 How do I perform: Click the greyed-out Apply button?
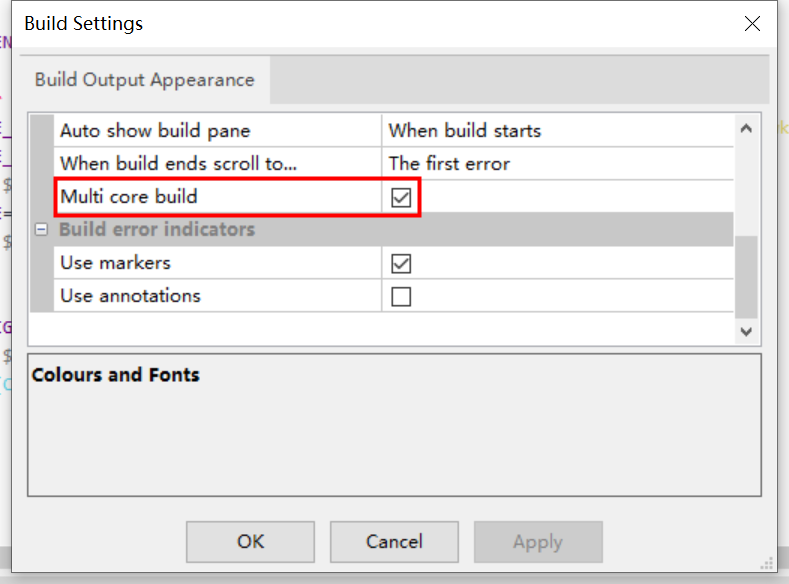538,542
